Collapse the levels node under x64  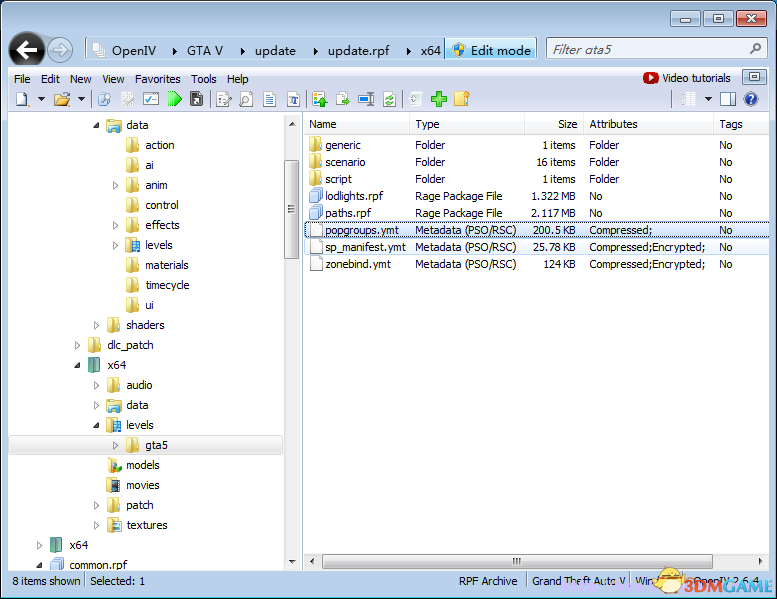(97, 425)
